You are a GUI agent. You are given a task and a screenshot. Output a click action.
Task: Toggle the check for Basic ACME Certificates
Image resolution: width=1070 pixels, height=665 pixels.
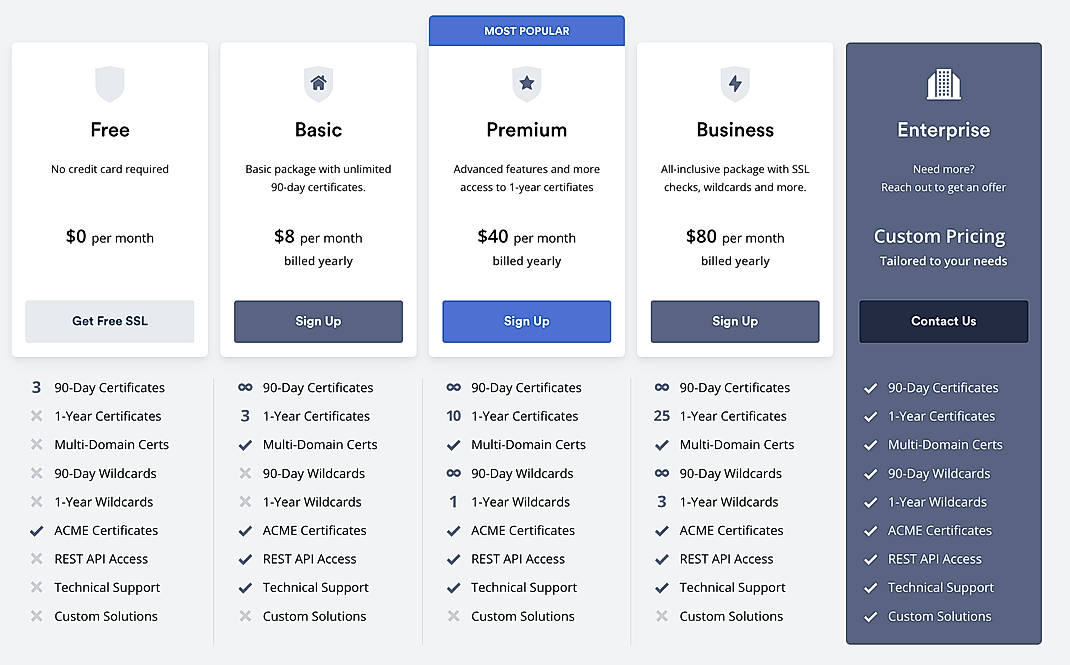click(245, 530)
